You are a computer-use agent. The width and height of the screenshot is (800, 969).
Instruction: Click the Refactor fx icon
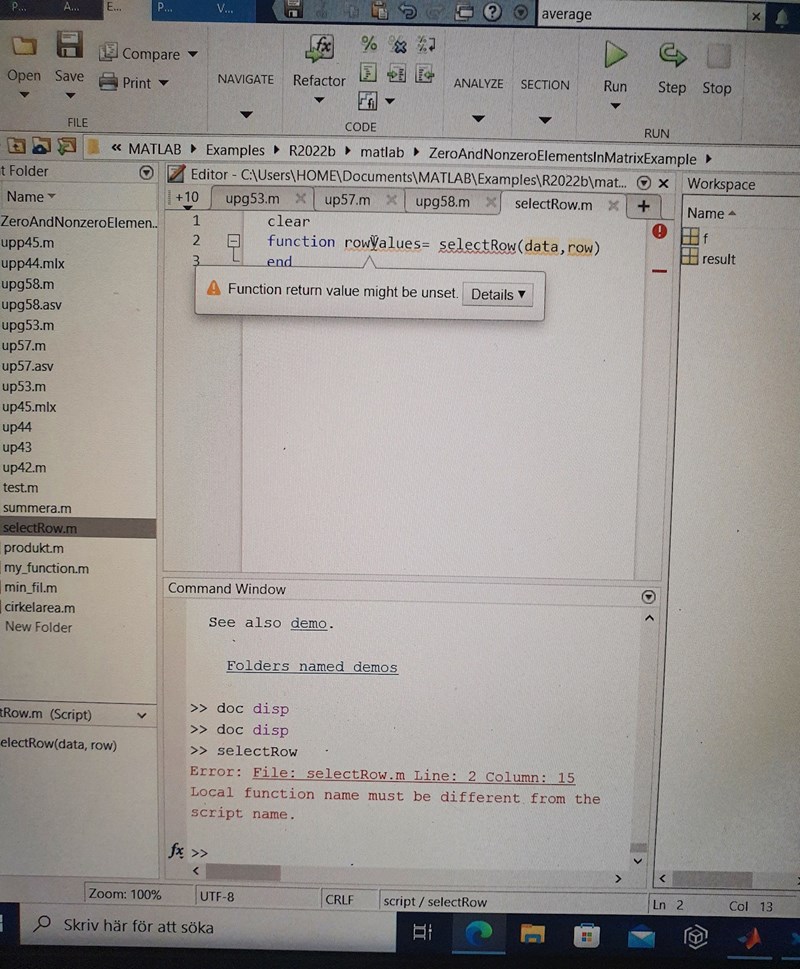coord(319,47)
